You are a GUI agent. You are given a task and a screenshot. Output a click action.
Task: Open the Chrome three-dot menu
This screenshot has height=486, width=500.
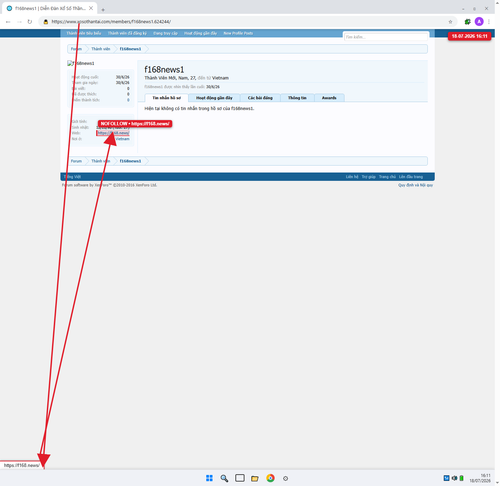click(x=489, y=22)
